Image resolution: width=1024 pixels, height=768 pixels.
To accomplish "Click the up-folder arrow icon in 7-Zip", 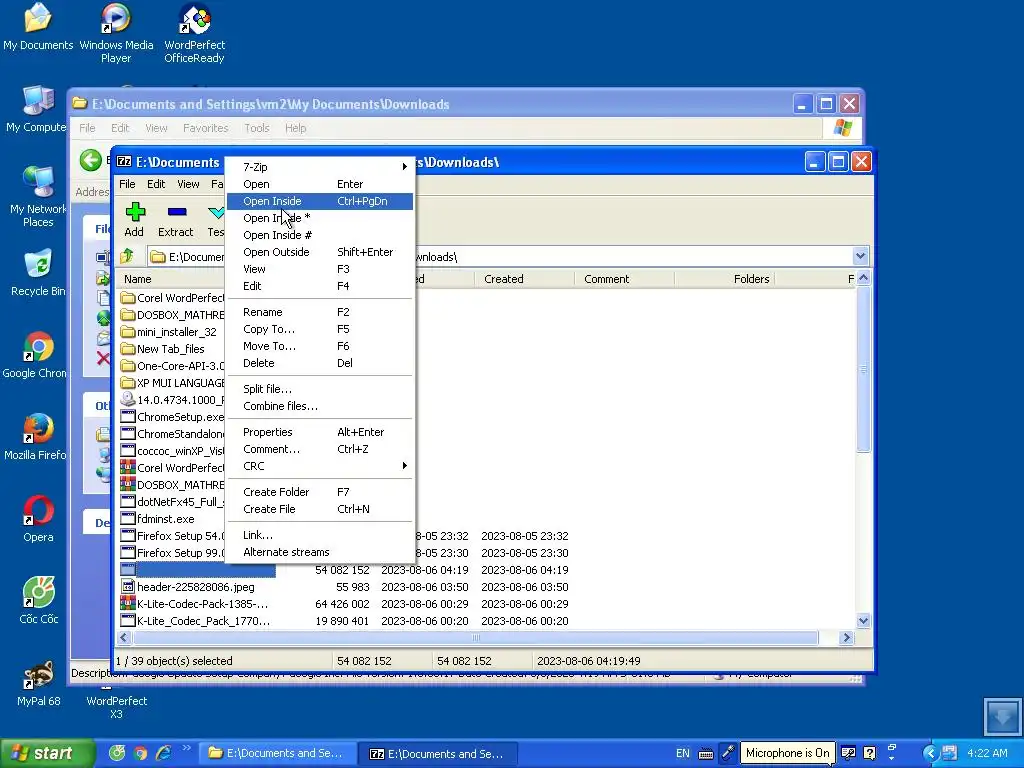I will [127, 256].
